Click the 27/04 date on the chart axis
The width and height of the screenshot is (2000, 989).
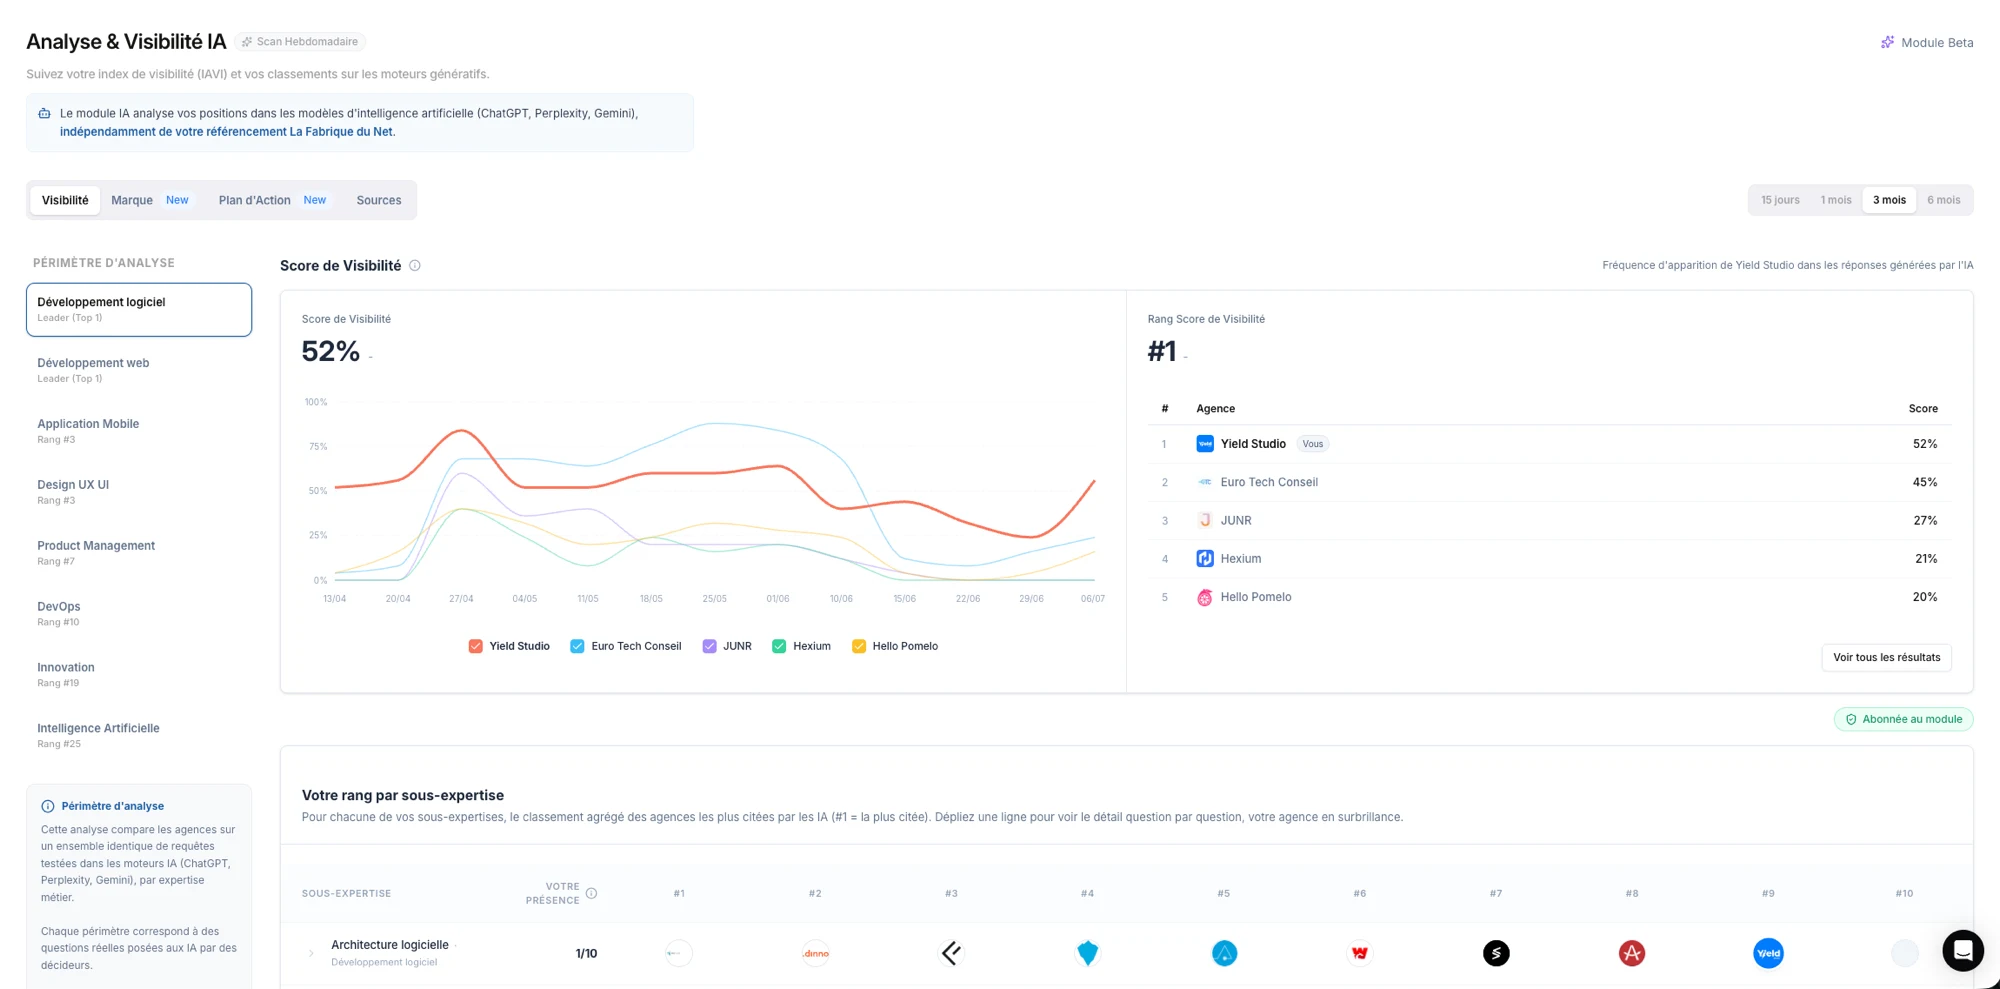pyautogui.click(x=461, y=599)
